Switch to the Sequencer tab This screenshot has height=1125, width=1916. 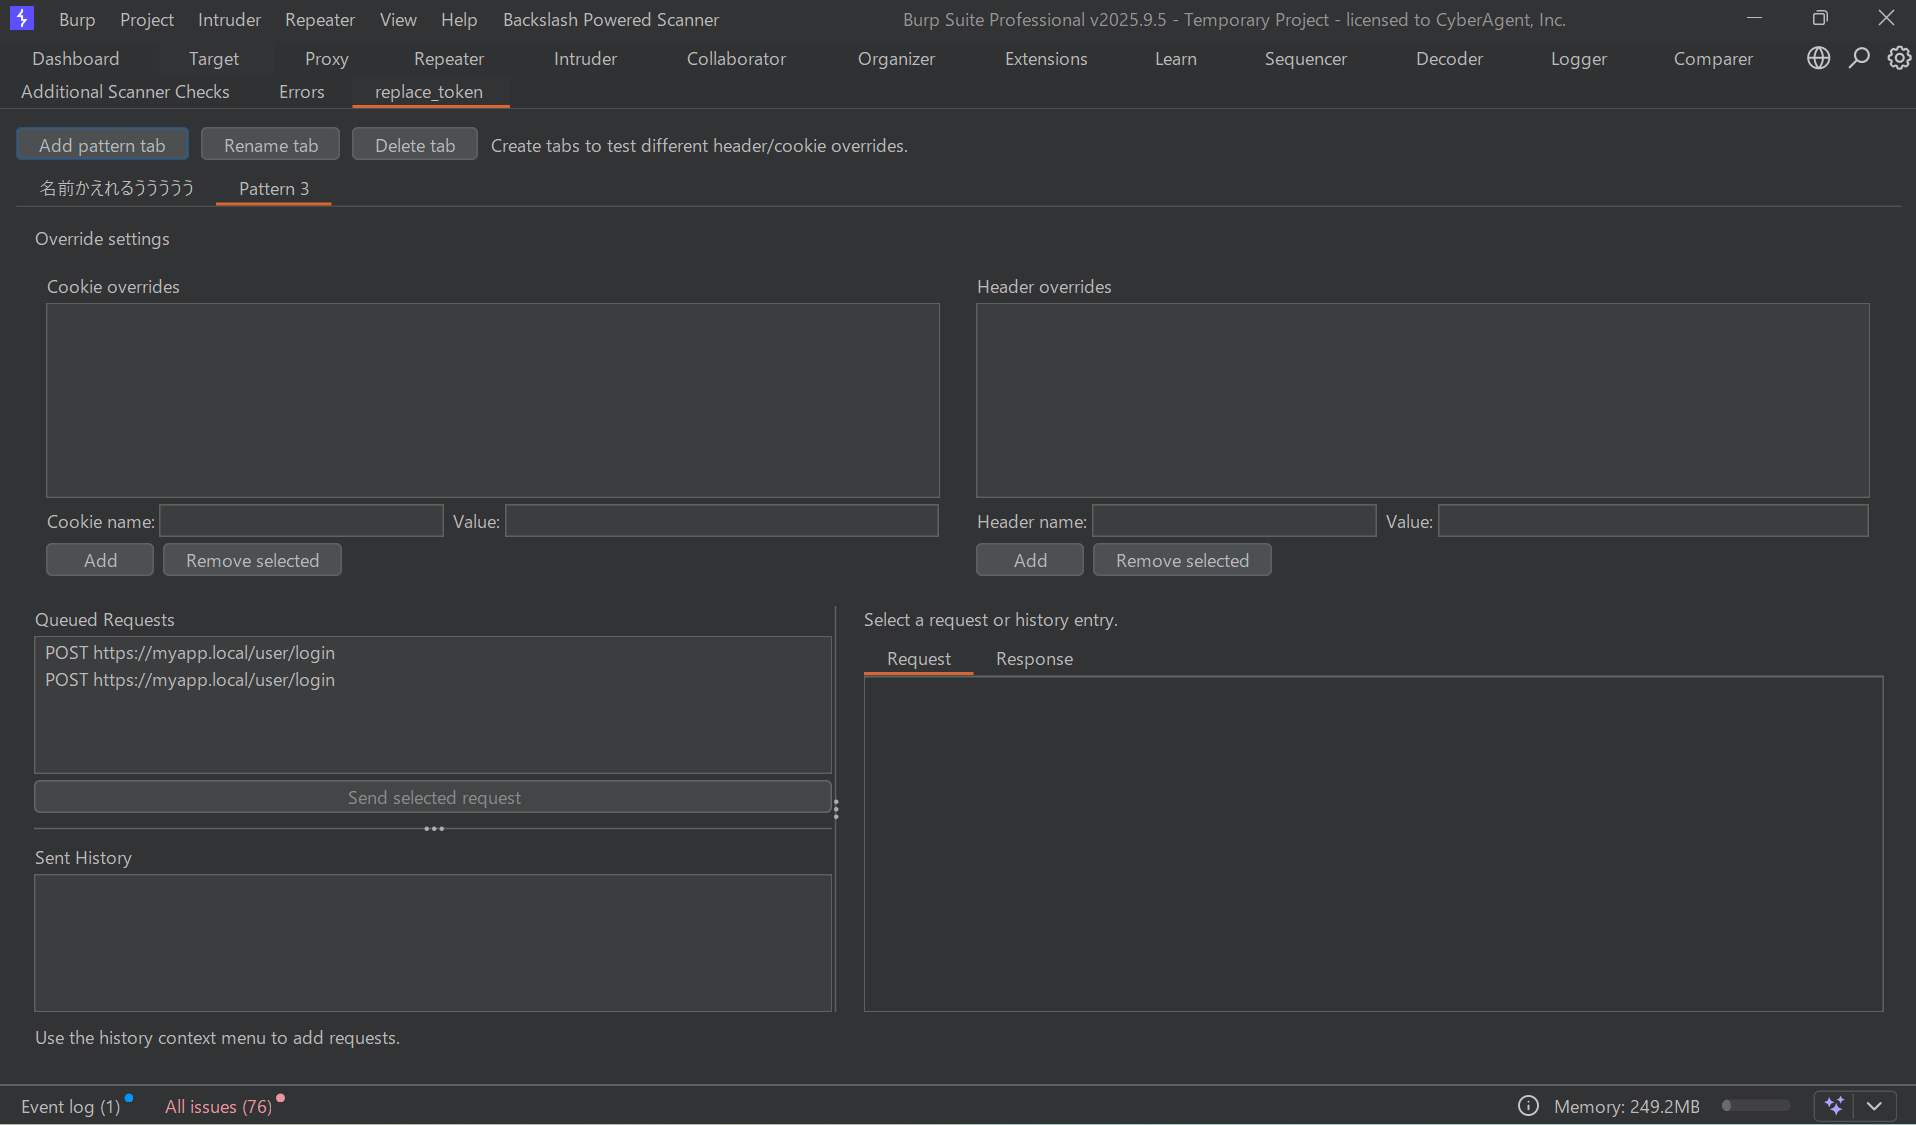(x=1306, y=58)
